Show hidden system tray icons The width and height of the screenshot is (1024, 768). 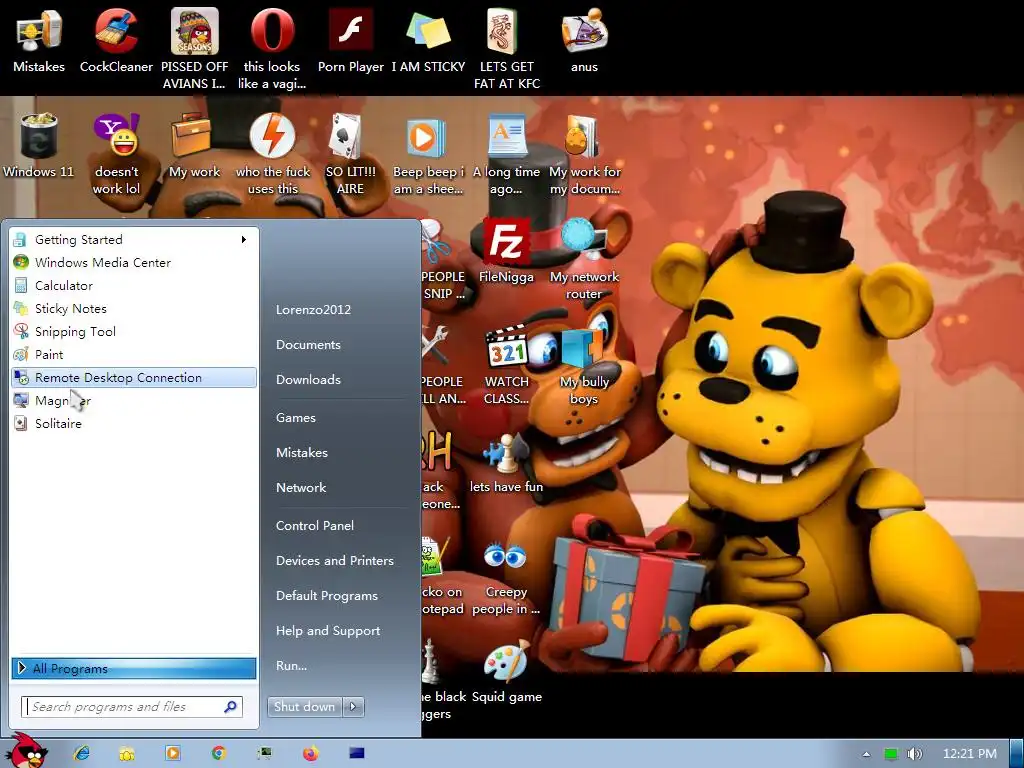point(866,754)
